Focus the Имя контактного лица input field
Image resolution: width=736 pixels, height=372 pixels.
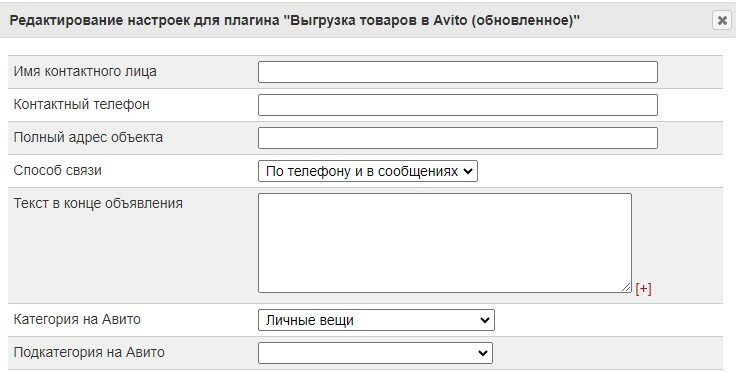(458, 72)
